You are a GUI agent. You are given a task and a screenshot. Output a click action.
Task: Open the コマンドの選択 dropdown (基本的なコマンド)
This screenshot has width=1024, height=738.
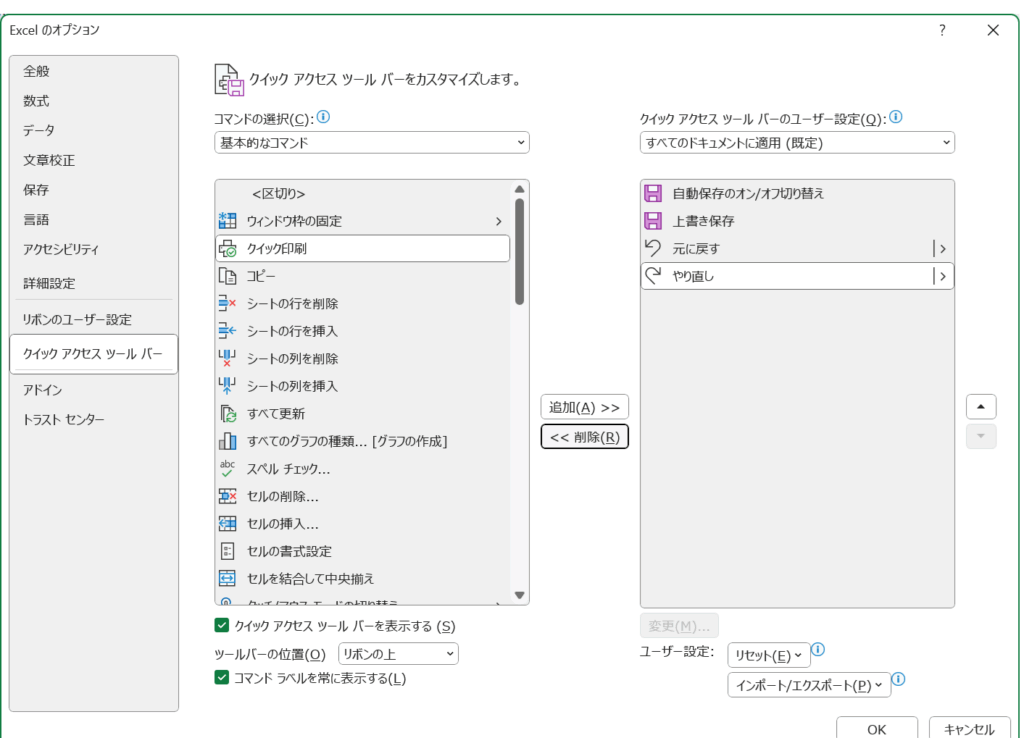(x=372, y=142)
